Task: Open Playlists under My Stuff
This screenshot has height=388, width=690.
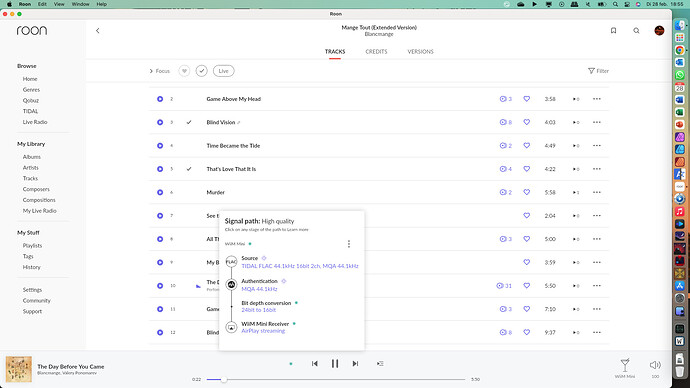Action: click(32, 245)
